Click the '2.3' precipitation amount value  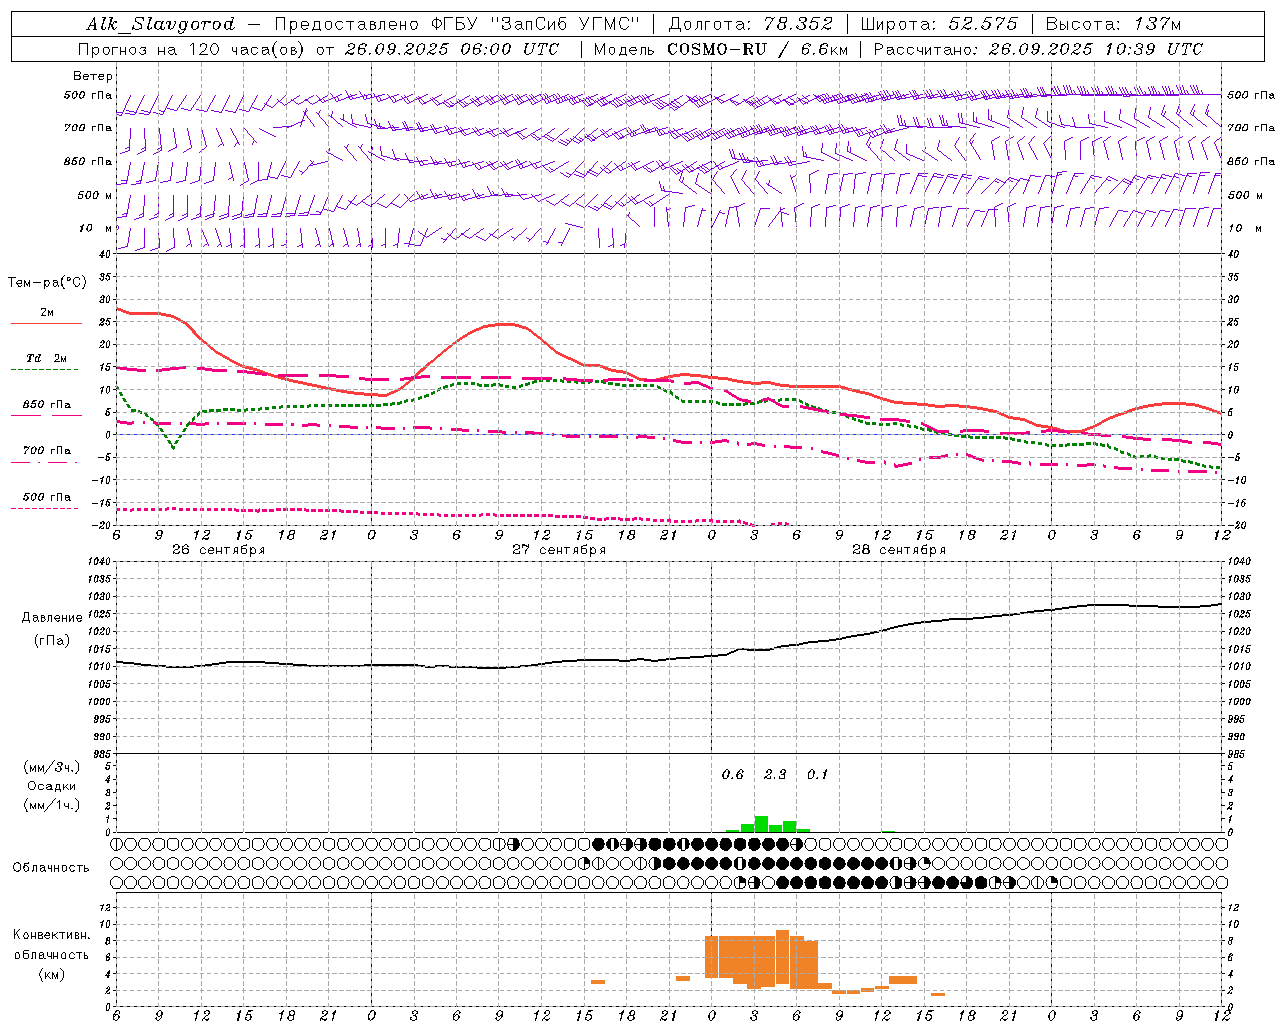click(x=775, y=775)
